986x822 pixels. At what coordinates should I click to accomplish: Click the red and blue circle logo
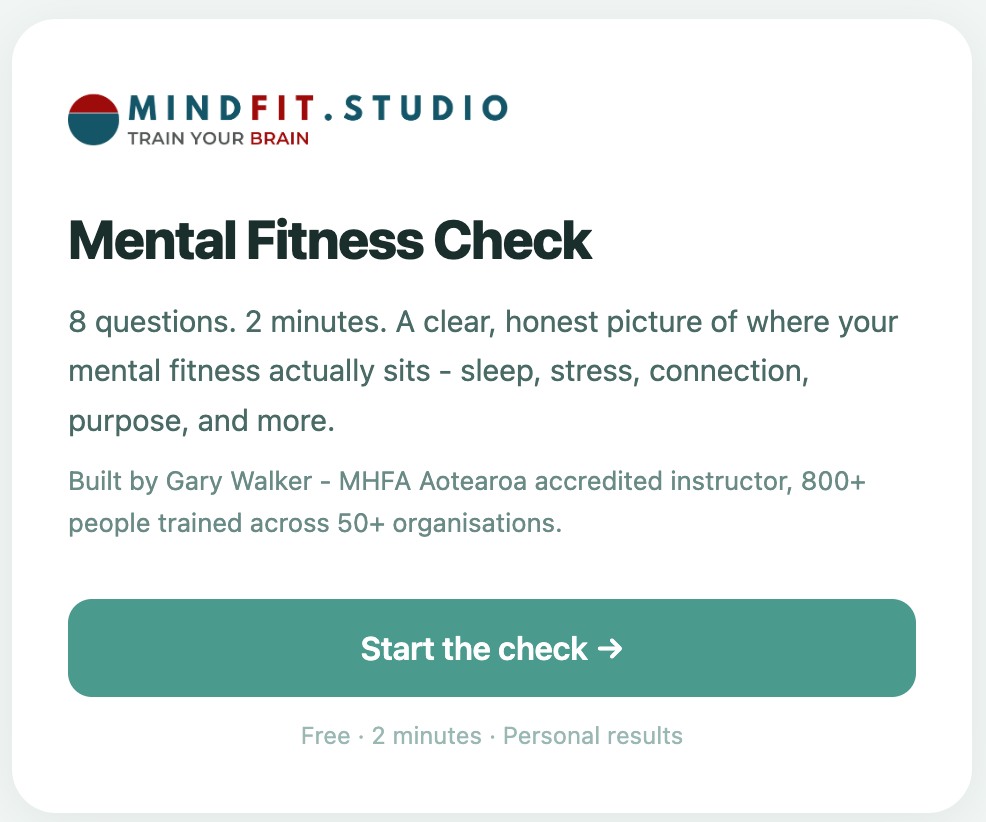coord(93,119)
